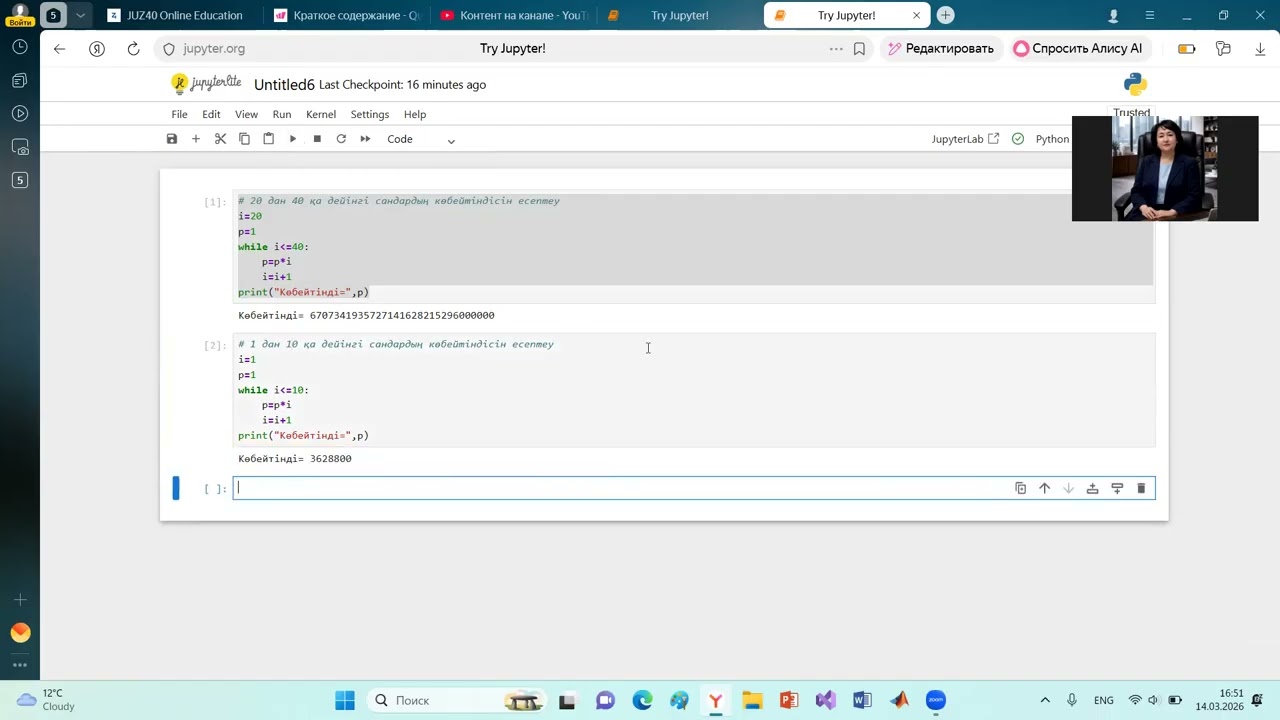Click the code line while i<=40:
This screenshot has height=720, width=1280.
point(274,247)
